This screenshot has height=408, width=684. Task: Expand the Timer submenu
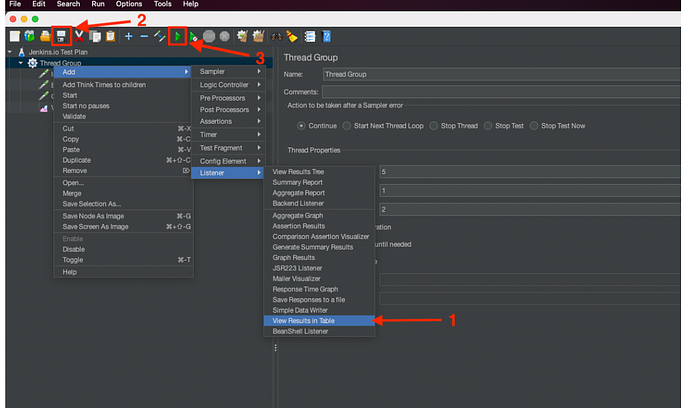click(x=227, y=135)
